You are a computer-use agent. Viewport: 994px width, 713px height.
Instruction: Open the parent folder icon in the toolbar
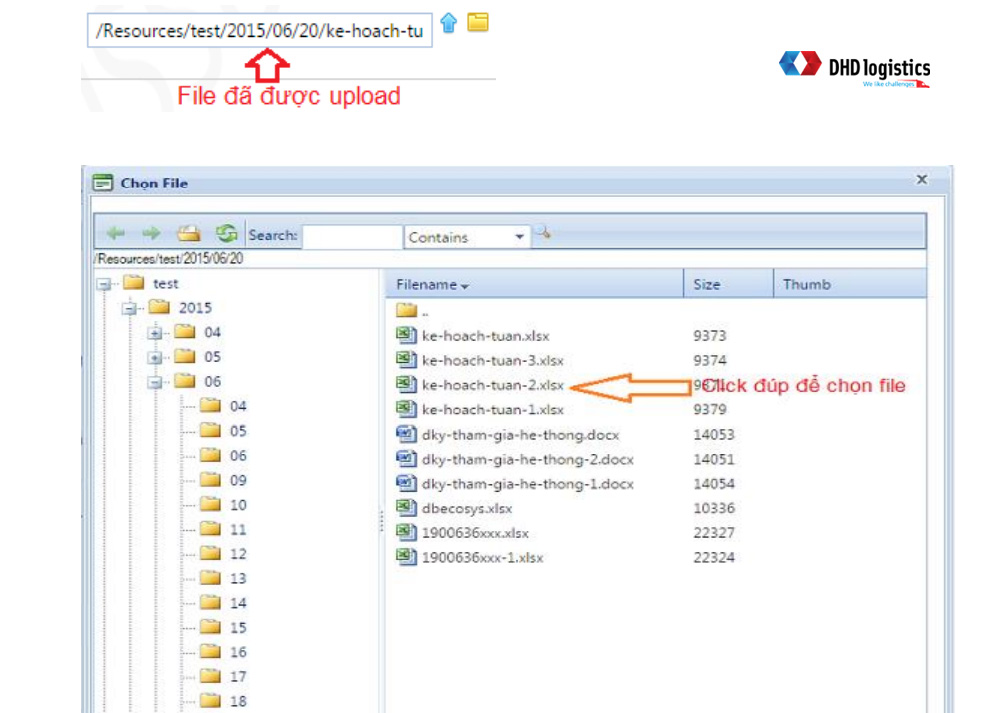188,232
